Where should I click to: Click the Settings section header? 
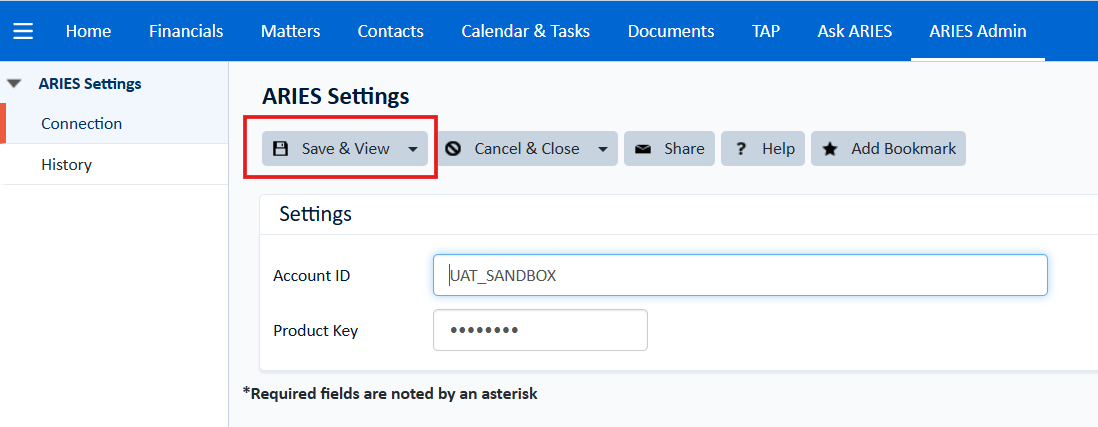click(315, 214)
